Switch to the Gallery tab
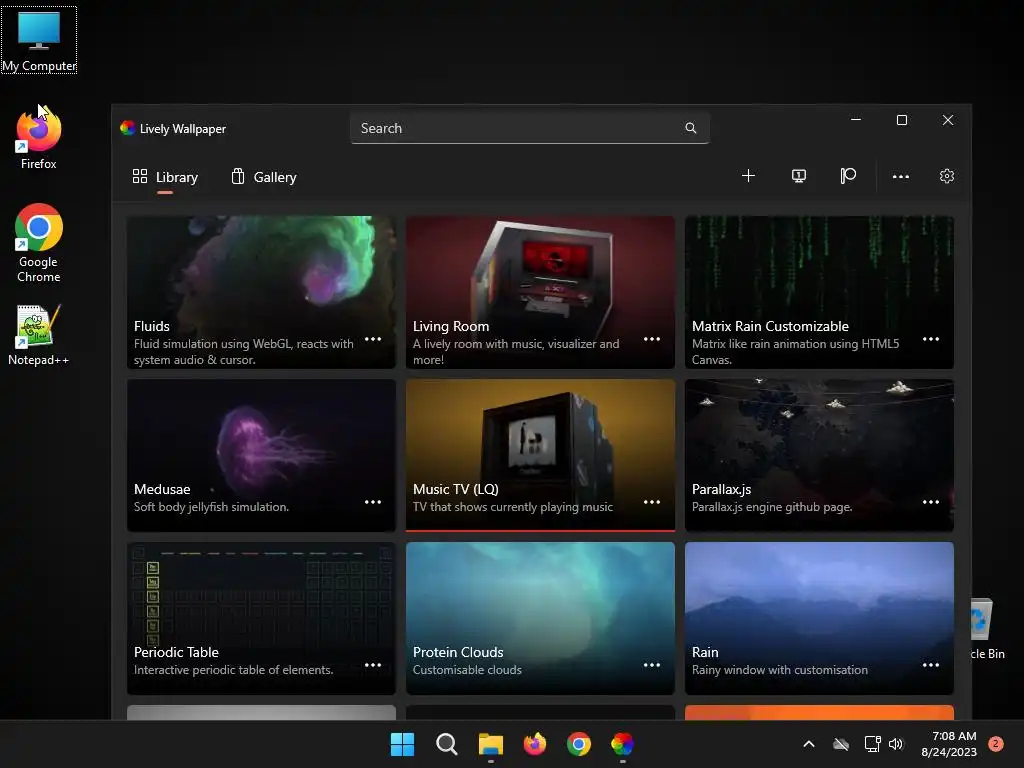Screen dimensions: 1024x768 coord(264,177)
